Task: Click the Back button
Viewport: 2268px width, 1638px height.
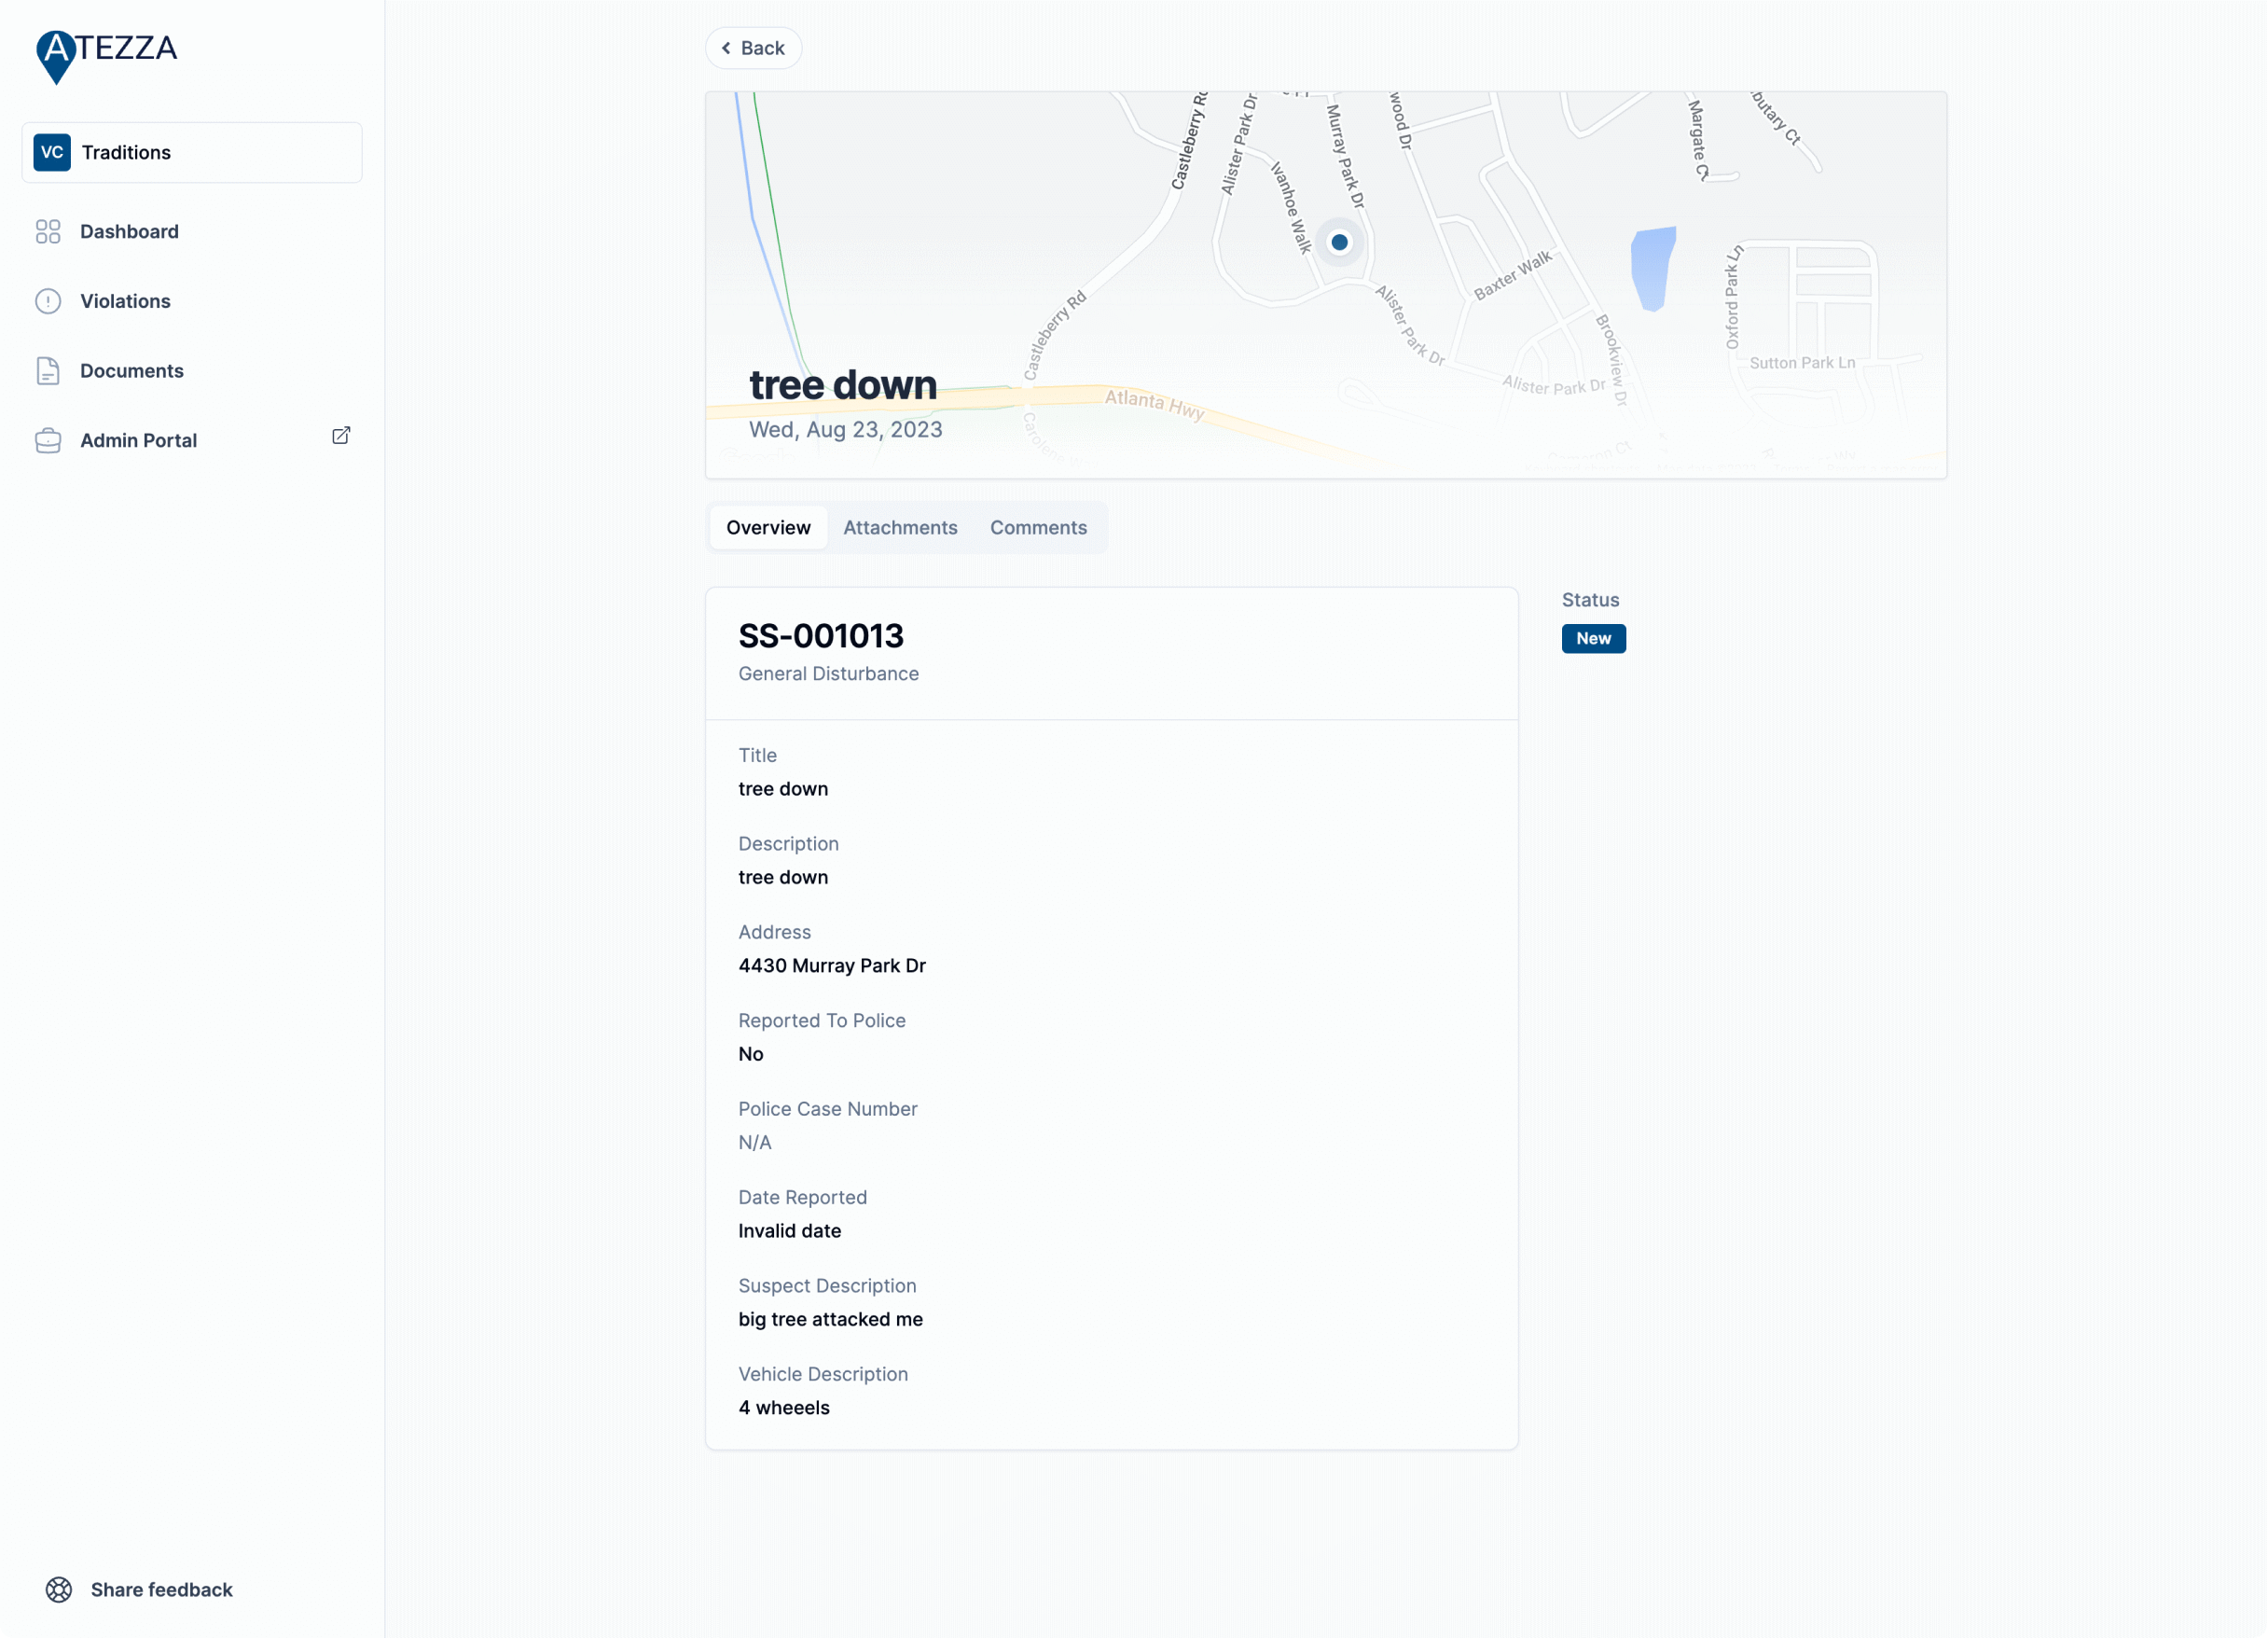Action: pyautogui.click(x=752, y=48)
